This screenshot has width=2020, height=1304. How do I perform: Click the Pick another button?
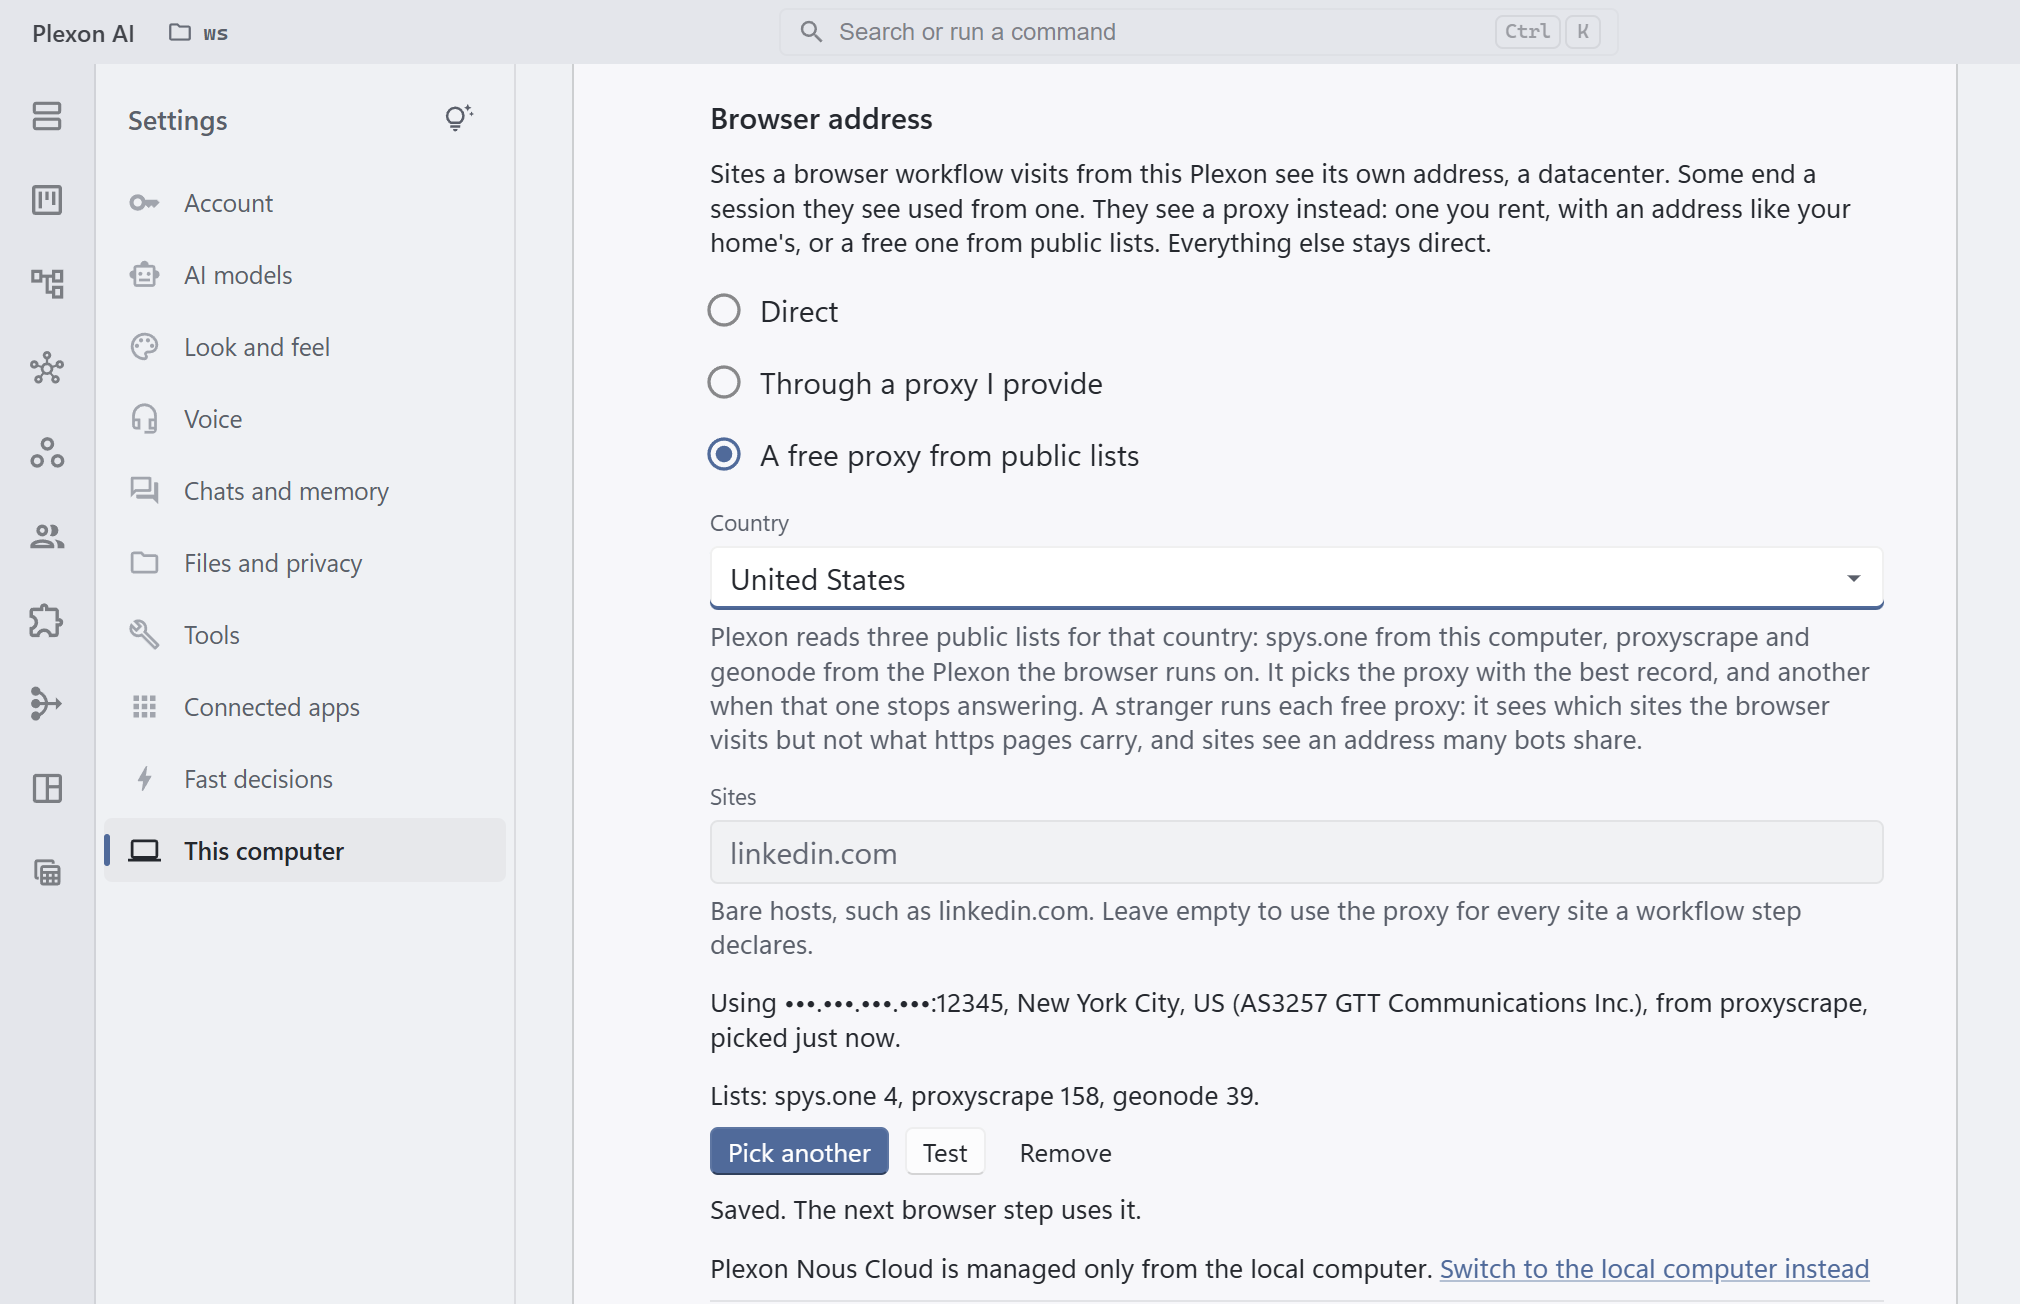point(799,1152)
